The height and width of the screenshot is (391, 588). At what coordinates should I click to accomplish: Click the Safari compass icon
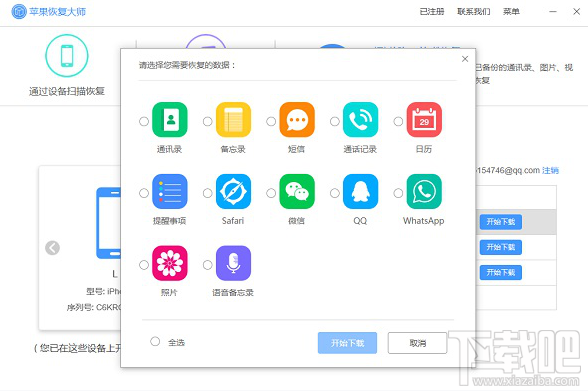tap(233, 191)
